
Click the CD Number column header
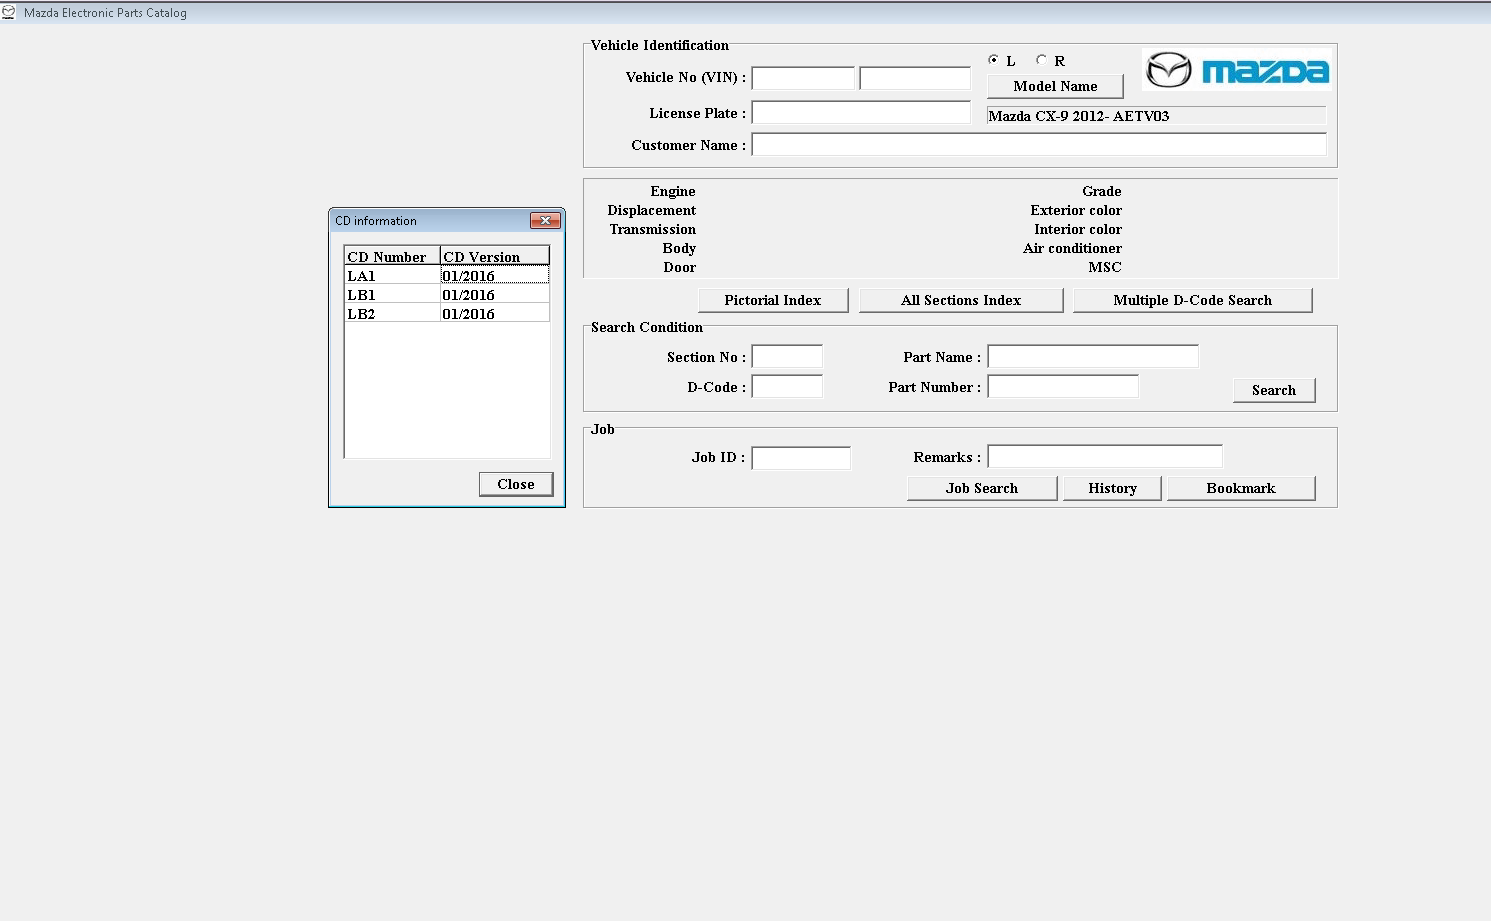[392, 256]
